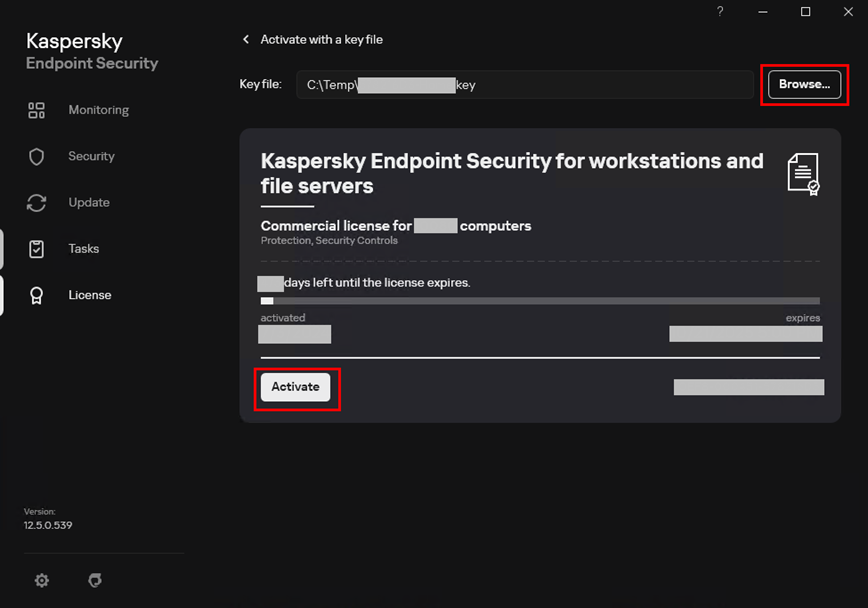Image resolution: width=868 pixels, height=608 pixels.
Task: Go back using the left arrow
Action: coord(246,39)
